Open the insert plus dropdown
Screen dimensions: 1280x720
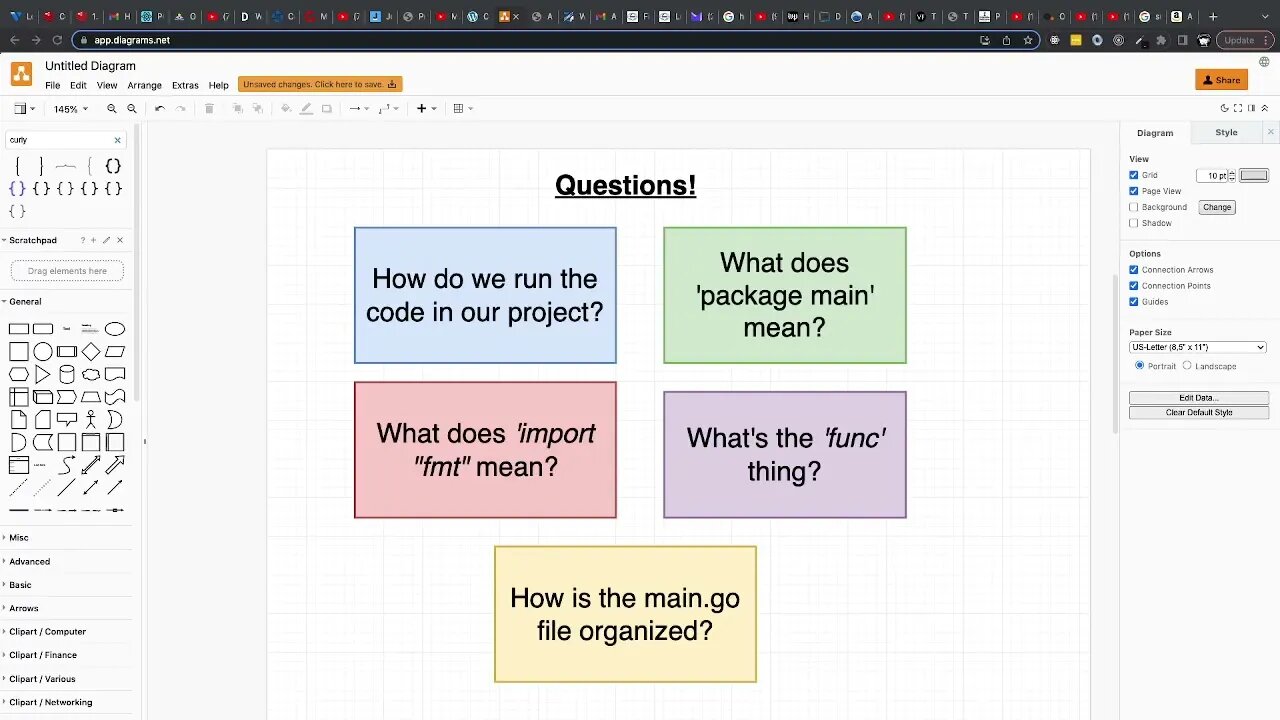(427, 109)
